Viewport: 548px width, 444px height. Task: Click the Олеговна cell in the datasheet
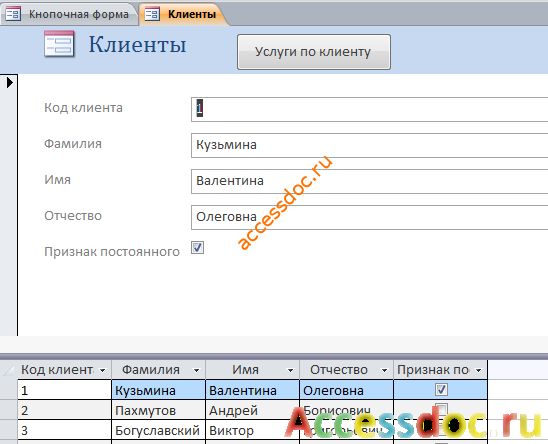tap(346, 390)
